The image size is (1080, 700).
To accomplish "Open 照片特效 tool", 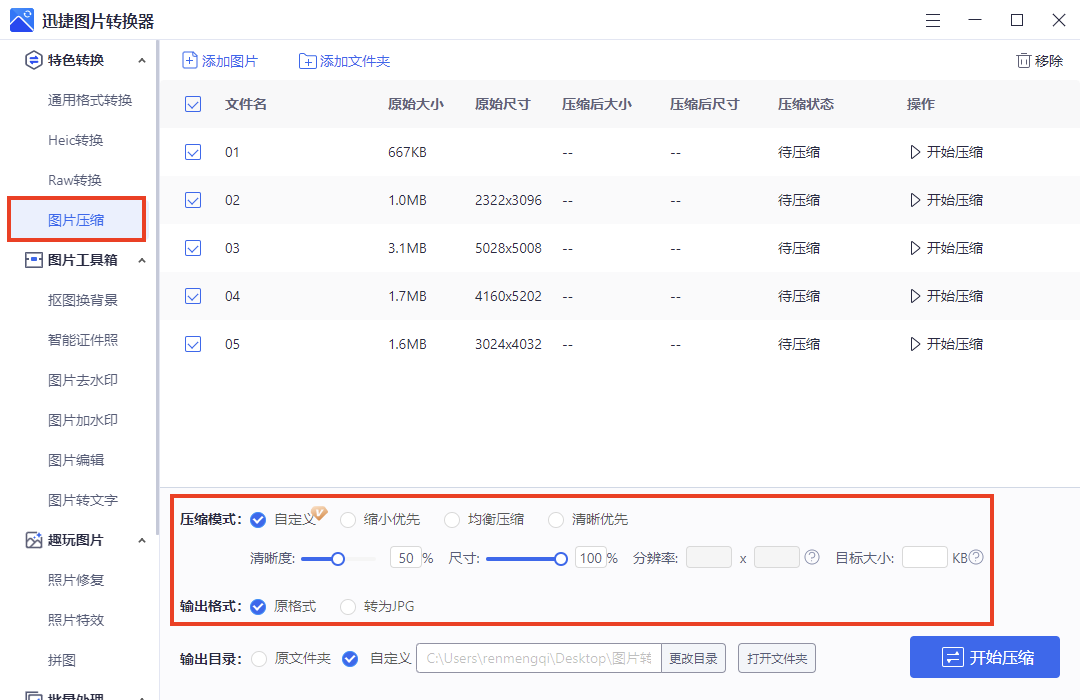I will [x=76, y=620].
